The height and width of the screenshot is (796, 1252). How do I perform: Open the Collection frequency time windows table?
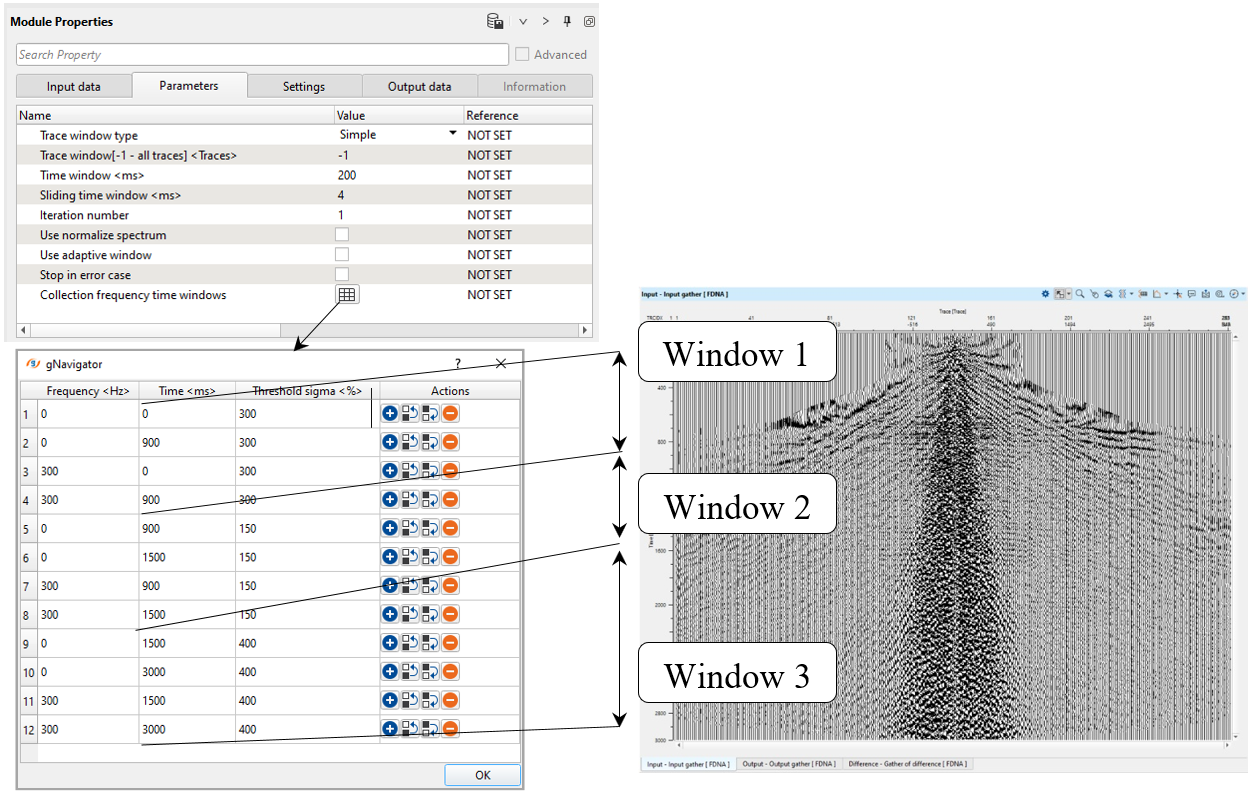(347, 295)
